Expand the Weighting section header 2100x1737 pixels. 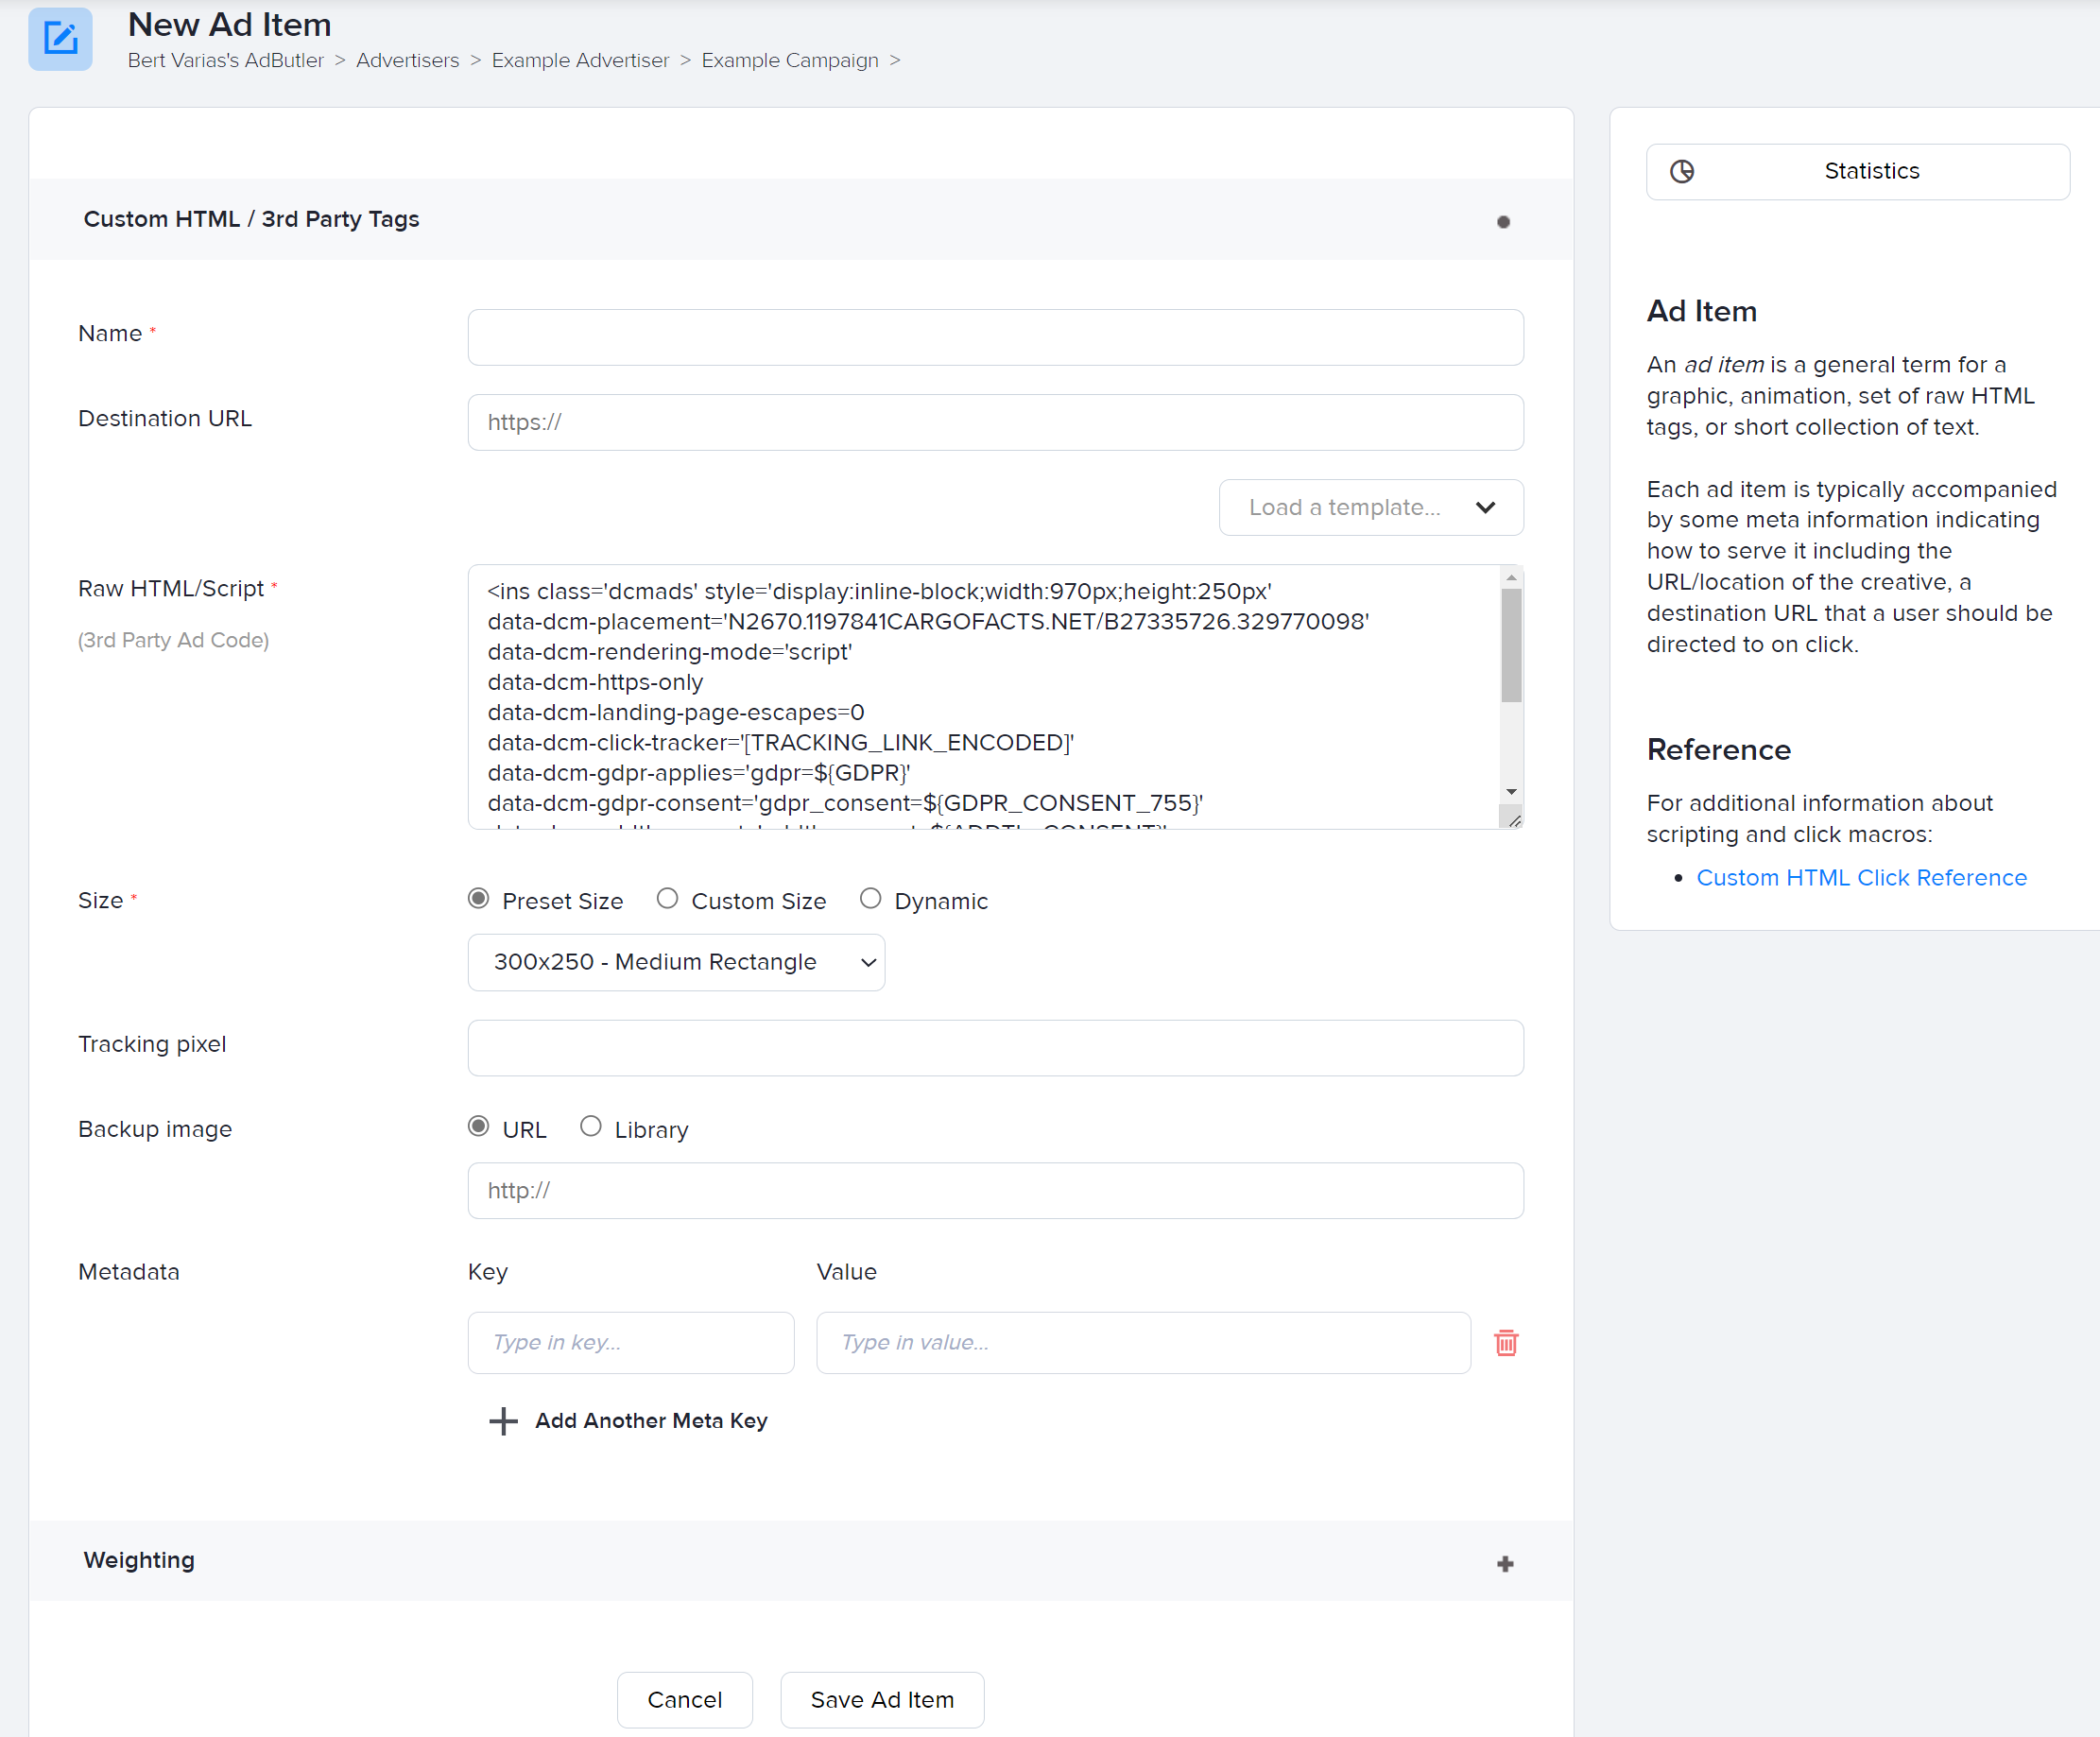tap(139, 1560)
